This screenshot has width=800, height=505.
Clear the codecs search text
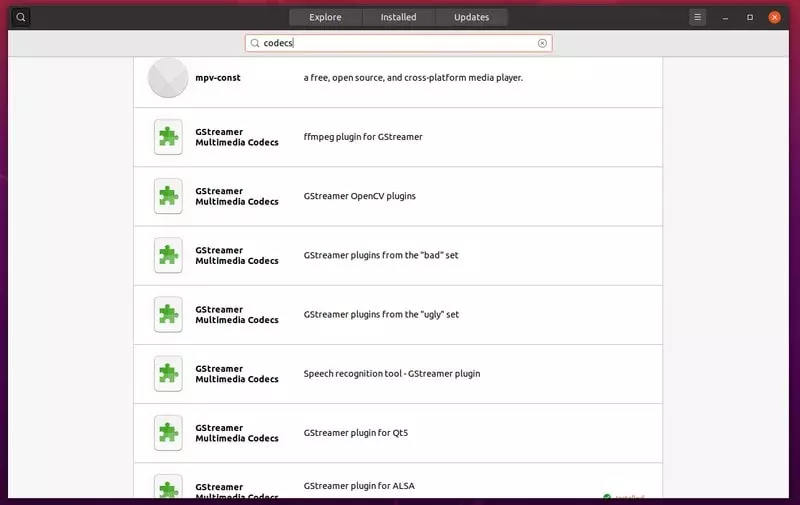pos(542,43)
